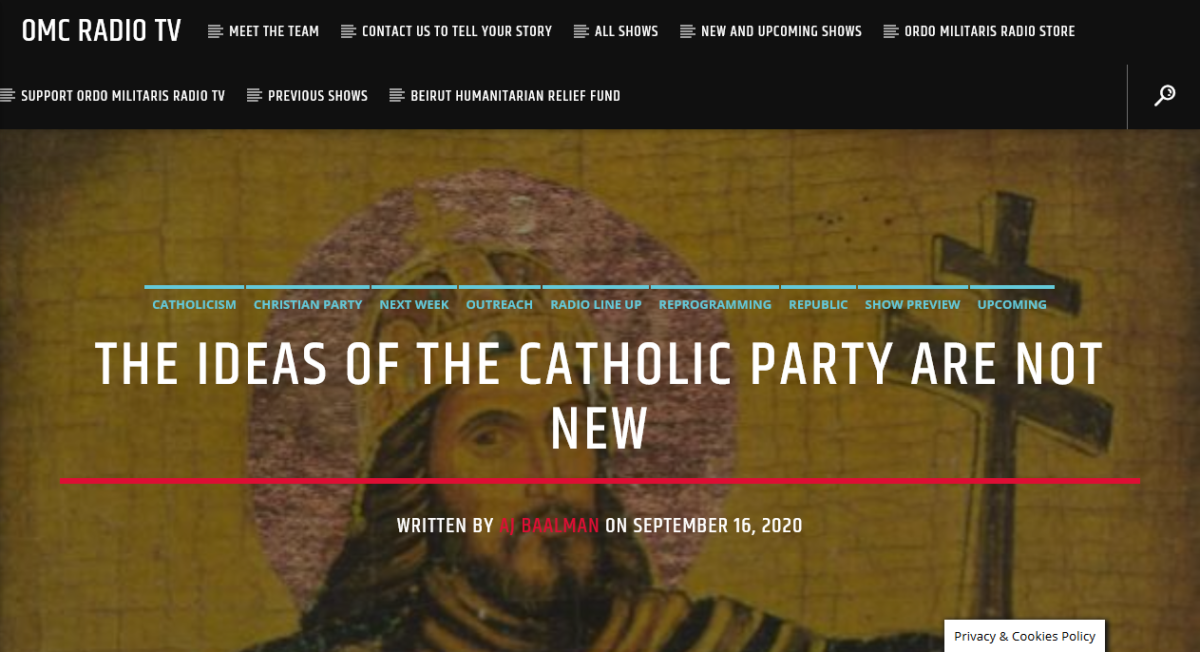Open author AJ Baalman's page
The height and width of the screenshot is (652, 1200).
tap(549, 525)
